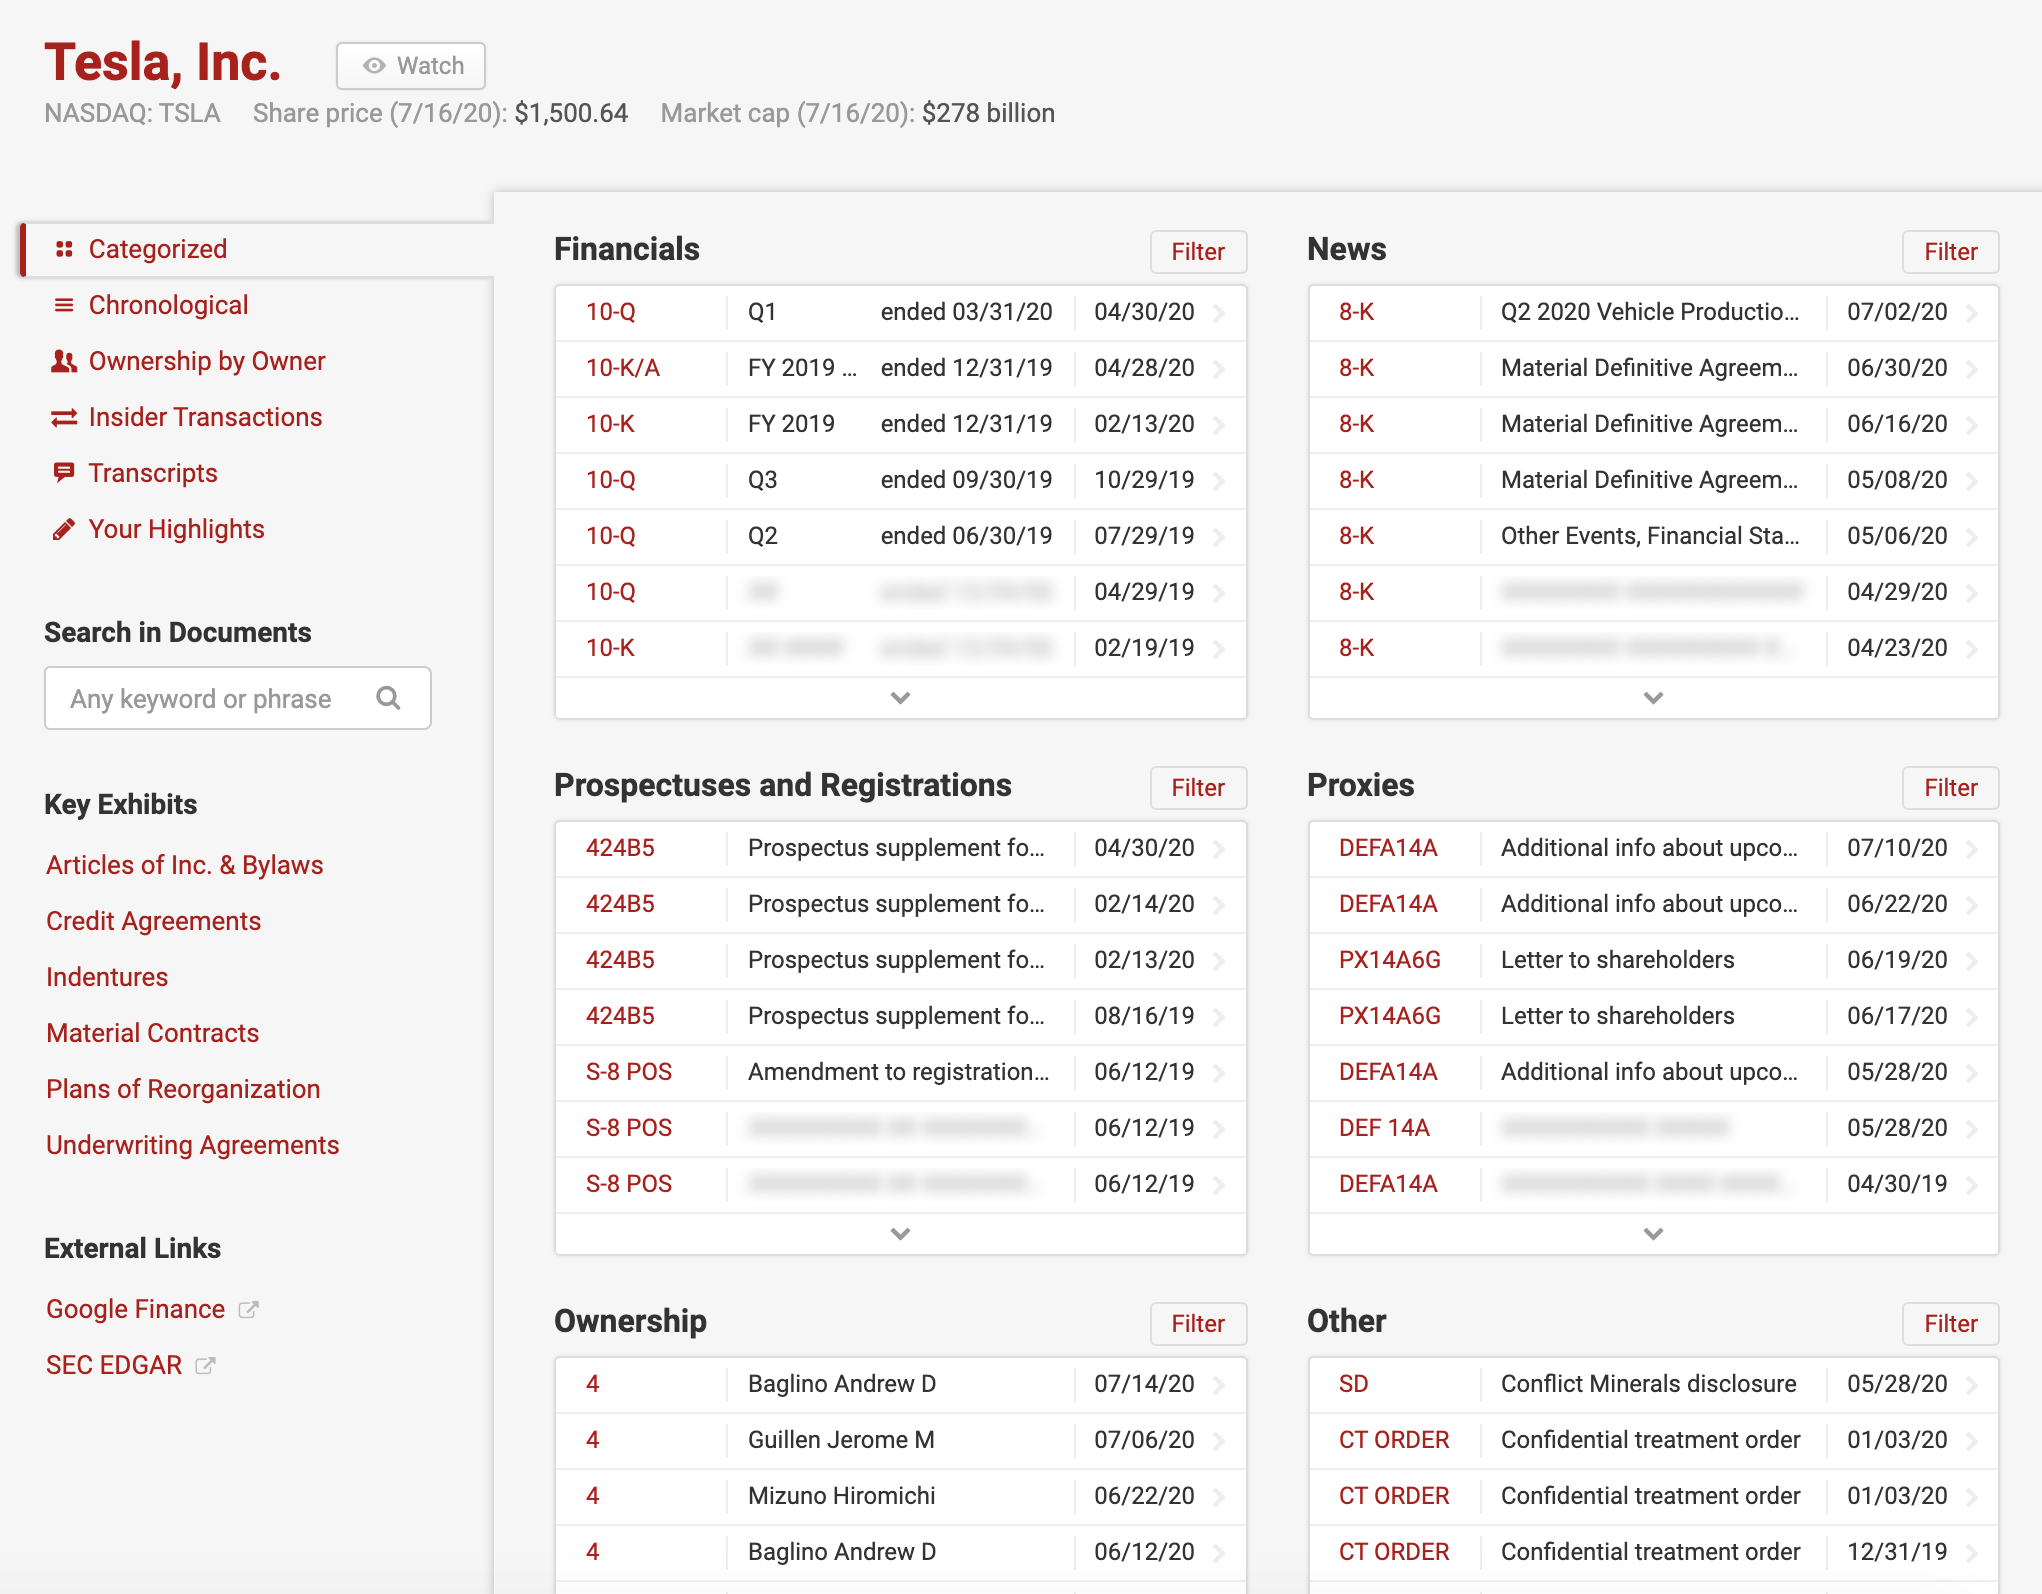Open chevron of 8-K 07/02/20 row
Screen dimensions: 2042x1594
coord(1972,313)
